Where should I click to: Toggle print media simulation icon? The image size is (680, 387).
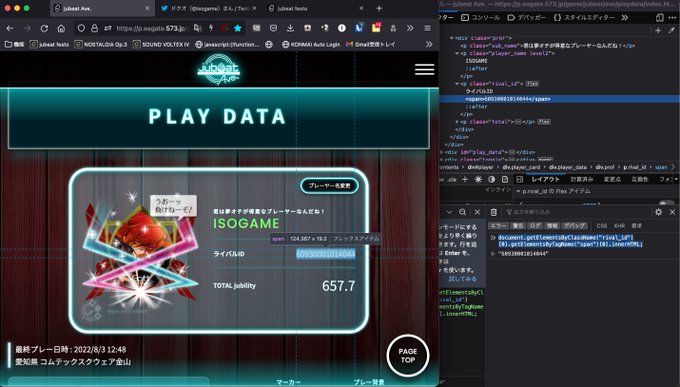[x=505, y=179]
